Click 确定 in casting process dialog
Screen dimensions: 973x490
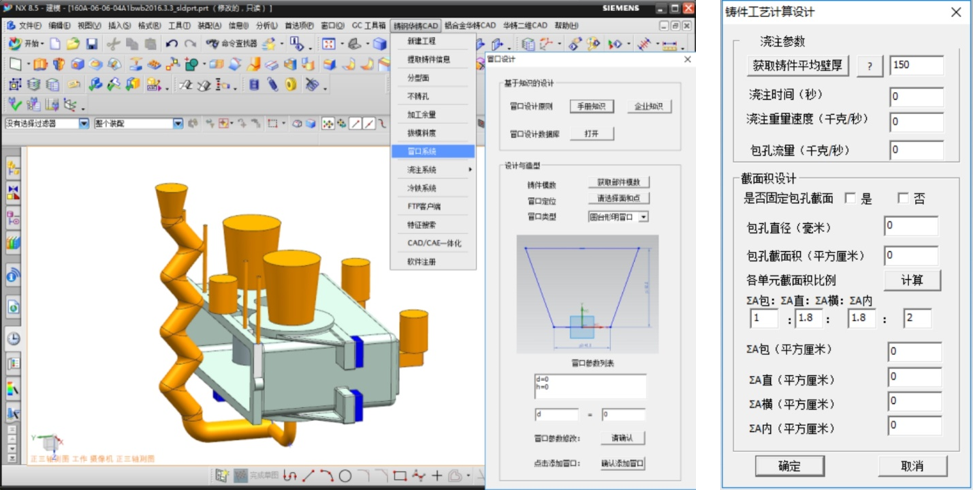789,466
